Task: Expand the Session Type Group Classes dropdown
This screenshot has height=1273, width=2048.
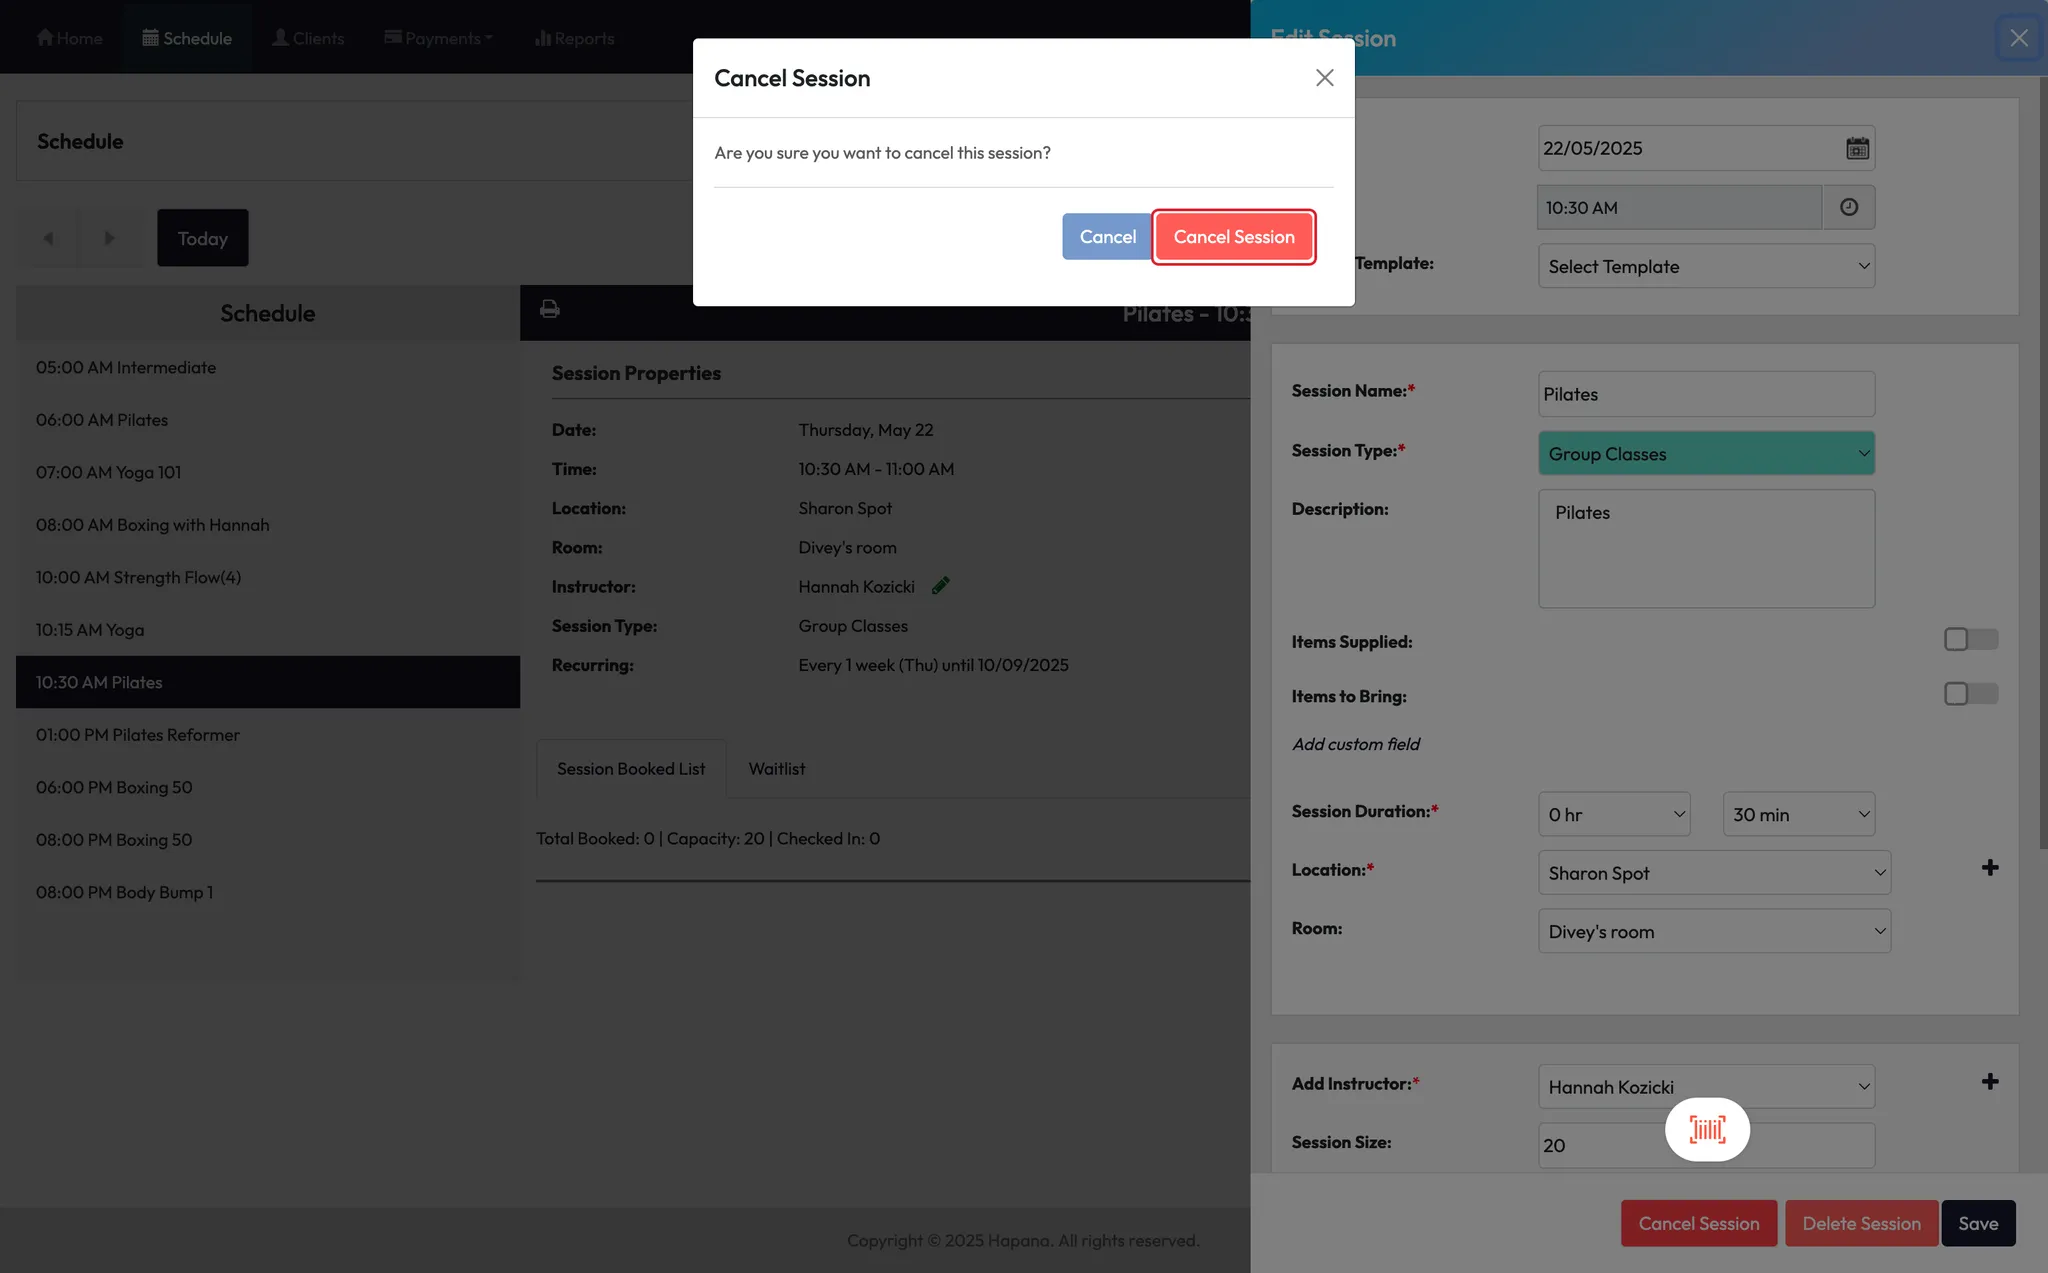Action: click(x=1706, y=454)
